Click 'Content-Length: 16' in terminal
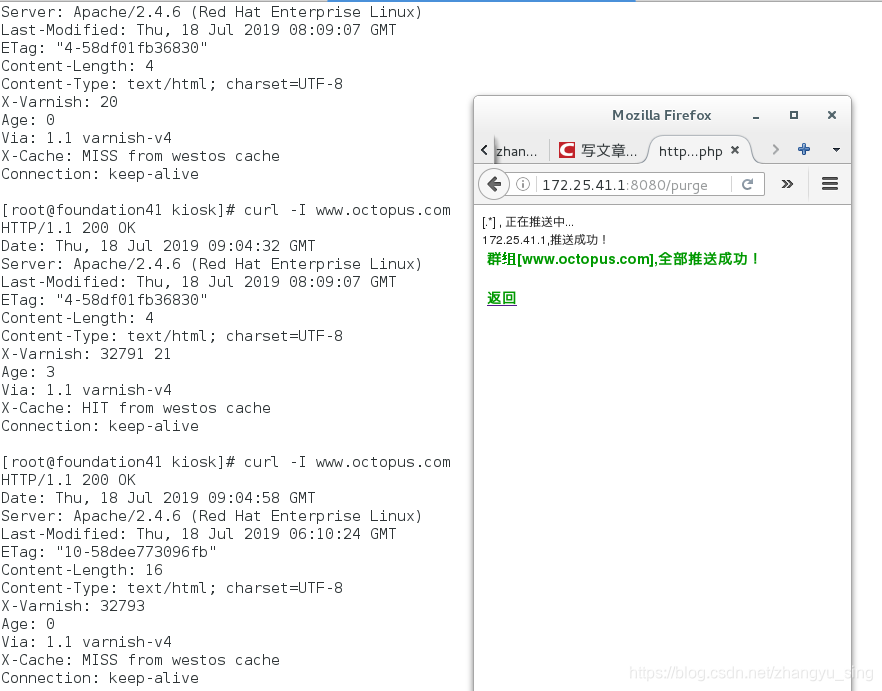This screenshot has width=882, height=691. click(x=82, y=570)
